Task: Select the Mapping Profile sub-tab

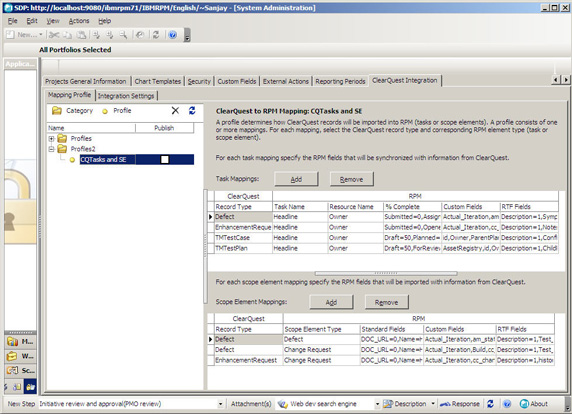Action: [70, 95]
